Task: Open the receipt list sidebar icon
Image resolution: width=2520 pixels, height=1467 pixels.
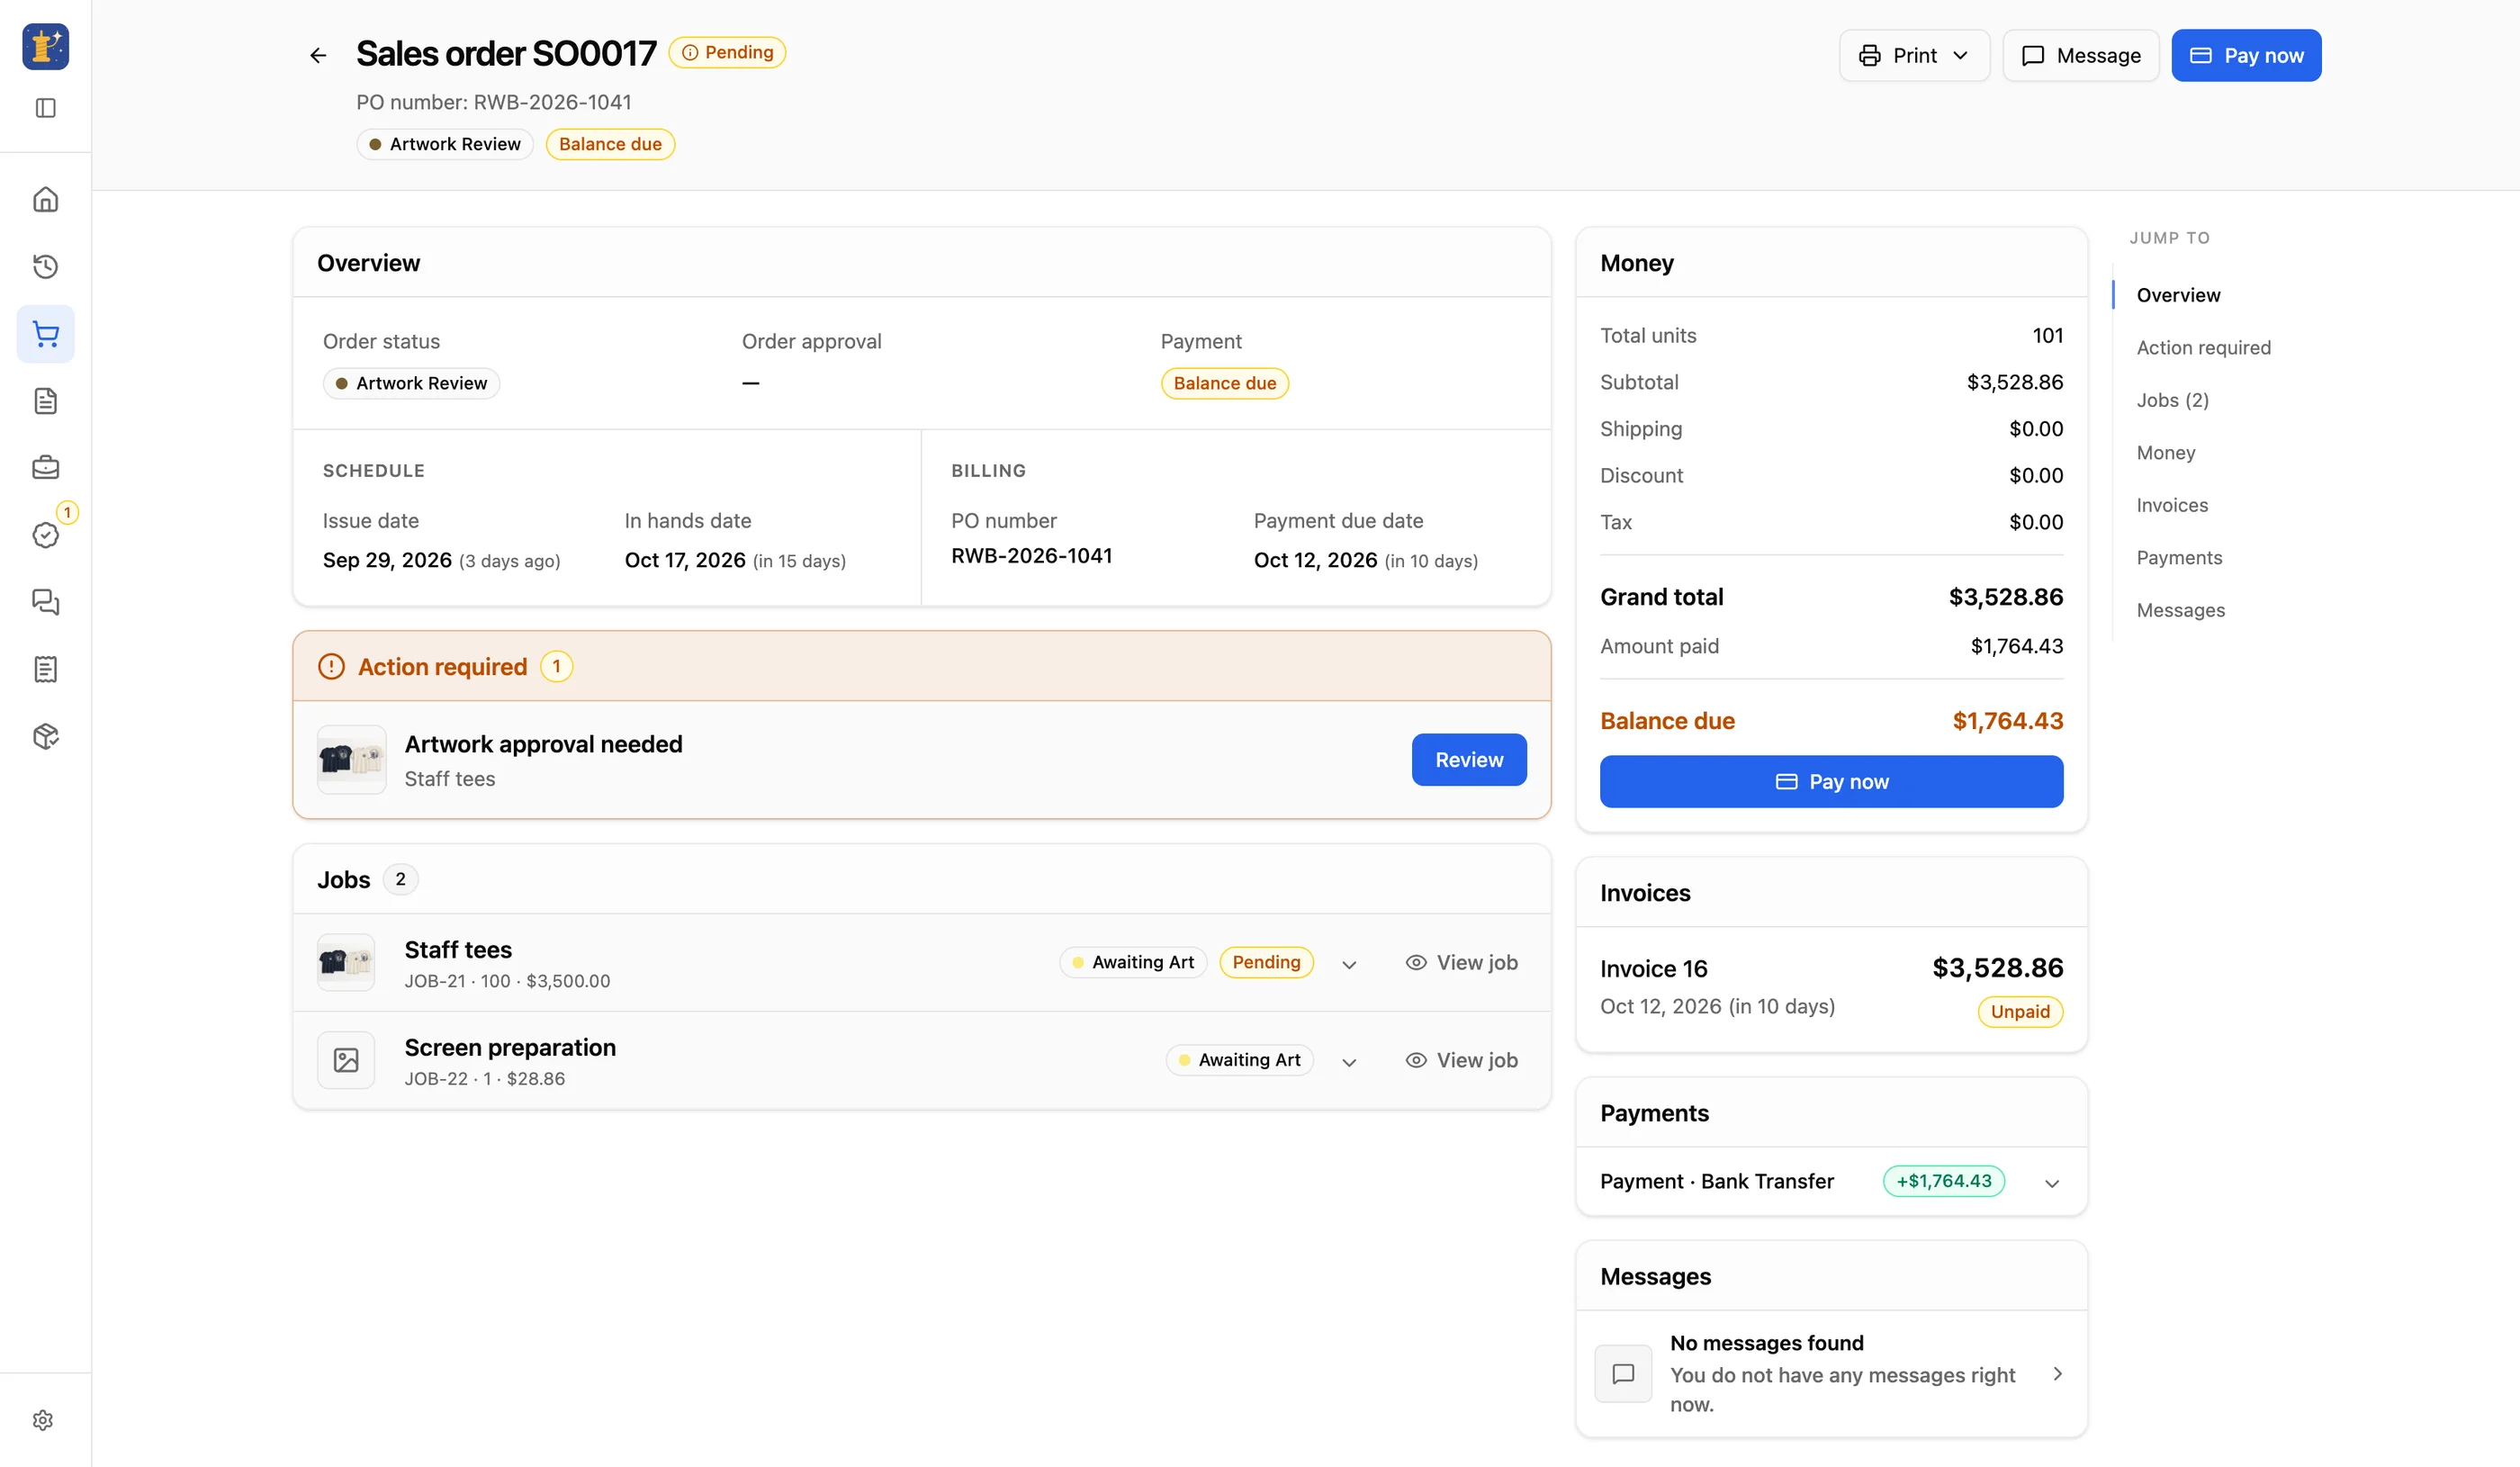Action: 46,669
